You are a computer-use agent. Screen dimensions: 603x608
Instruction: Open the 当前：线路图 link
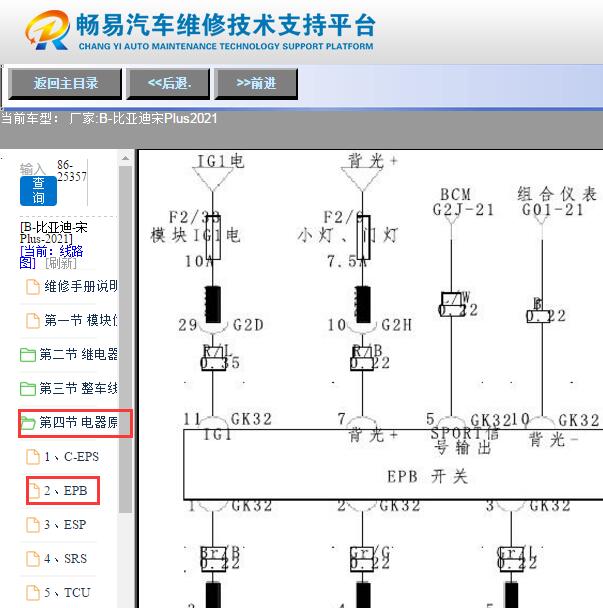tap(51, 257)
